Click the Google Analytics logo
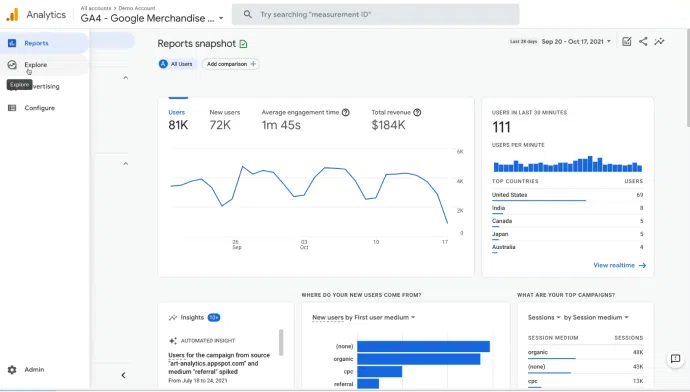 pos(12,15)
